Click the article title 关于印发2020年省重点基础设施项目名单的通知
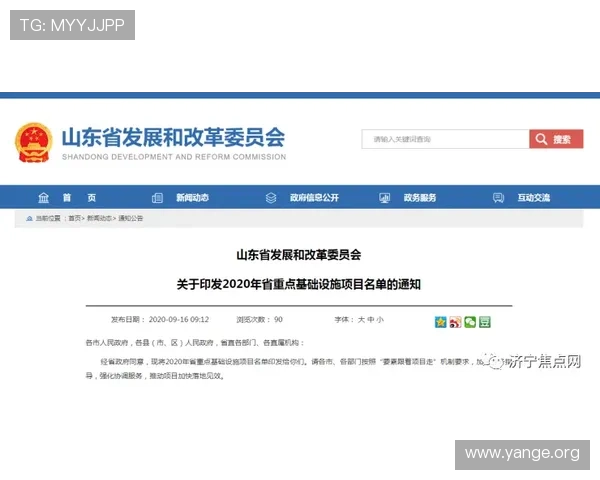The width and height of the screenshot is (600, 480). pos(298,284)
